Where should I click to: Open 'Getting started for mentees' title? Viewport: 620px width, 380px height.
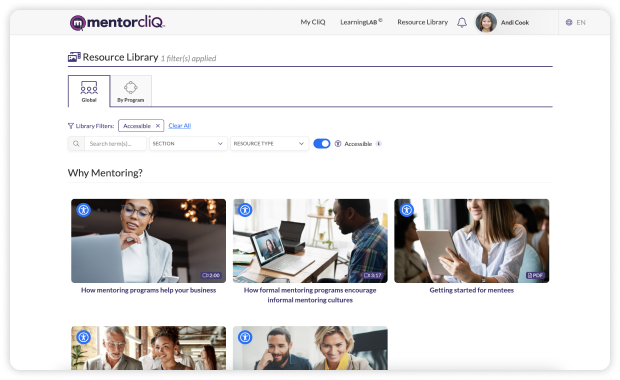[x=472, y=290]
